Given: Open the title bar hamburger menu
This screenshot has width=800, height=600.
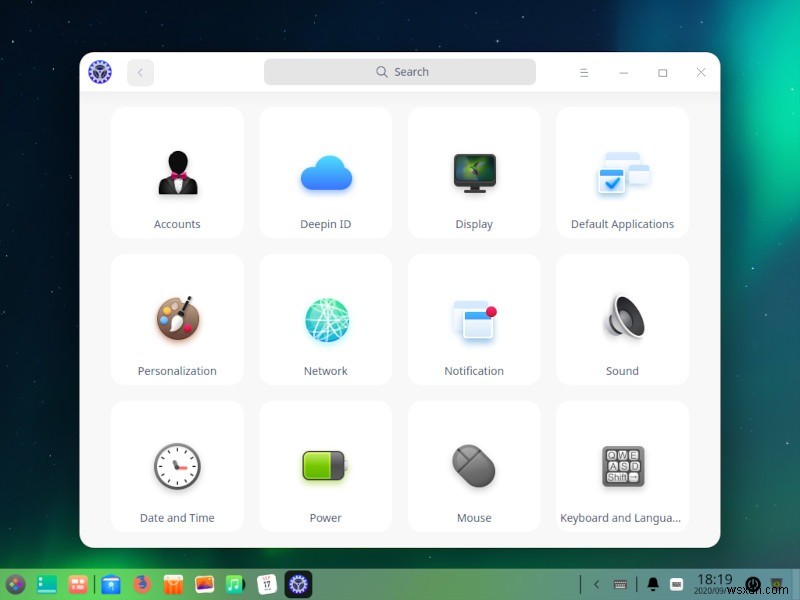Looking at the screenshot, I should 584,72.
